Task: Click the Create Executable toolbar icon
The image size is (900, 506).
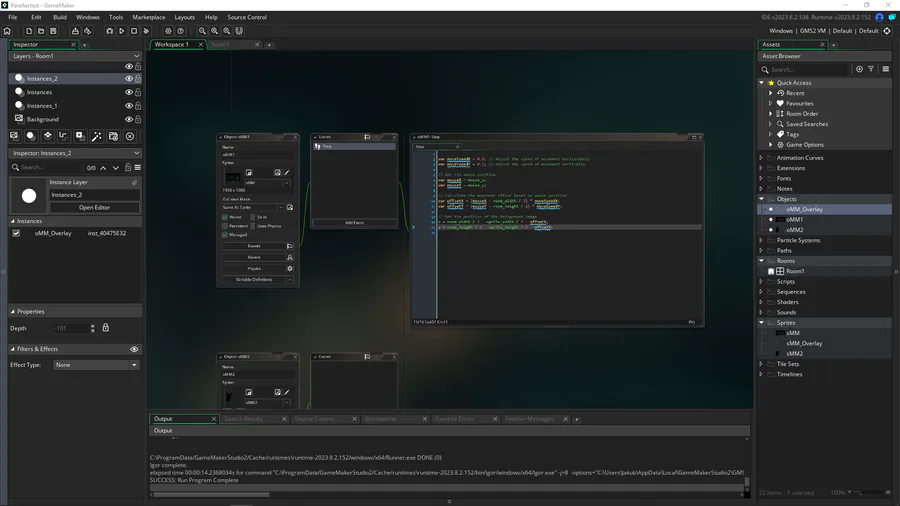Action: [x=75, y=31]
